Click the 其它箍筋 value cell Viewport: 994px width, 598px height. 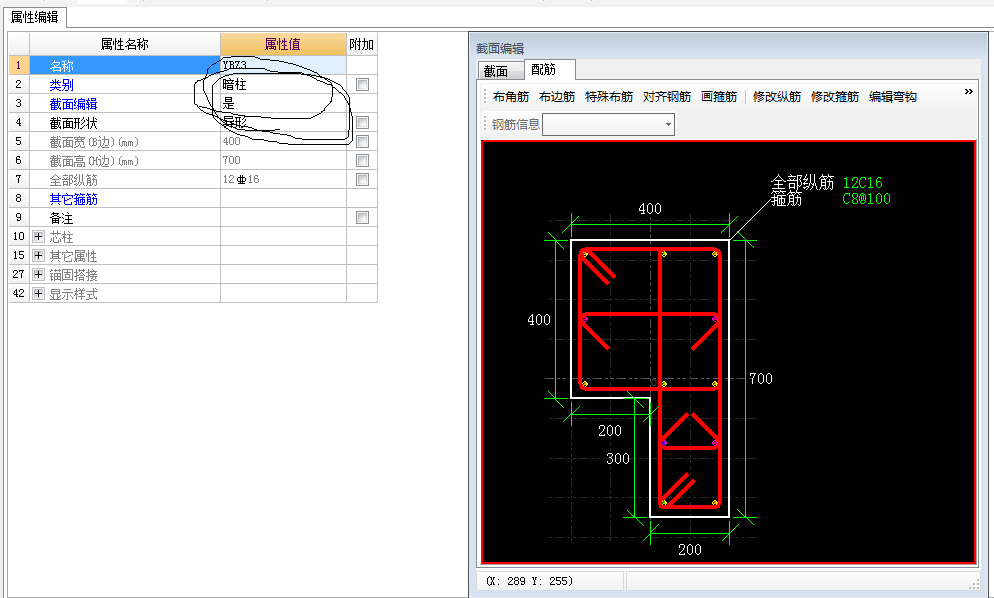tap(283, 198)
